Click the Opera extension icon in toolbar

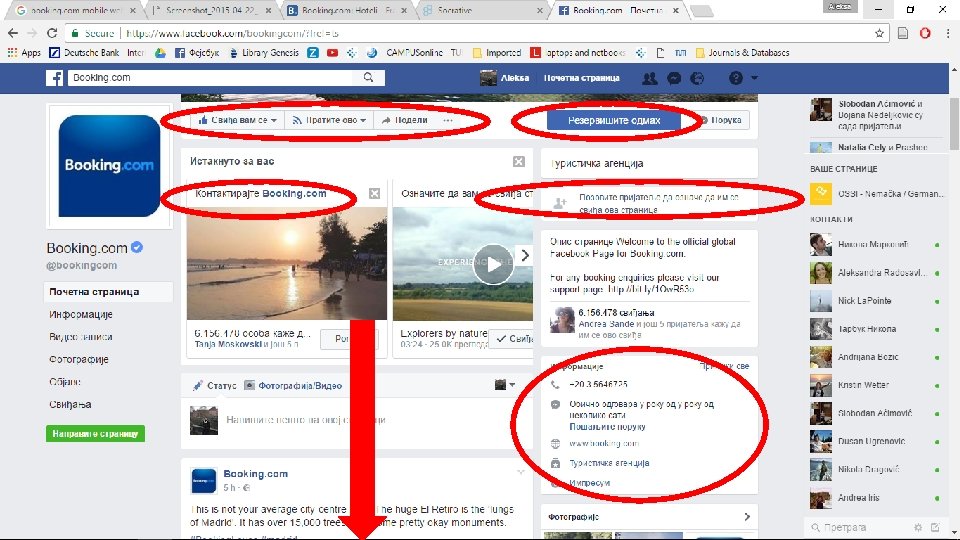click(x=925, y=33)
